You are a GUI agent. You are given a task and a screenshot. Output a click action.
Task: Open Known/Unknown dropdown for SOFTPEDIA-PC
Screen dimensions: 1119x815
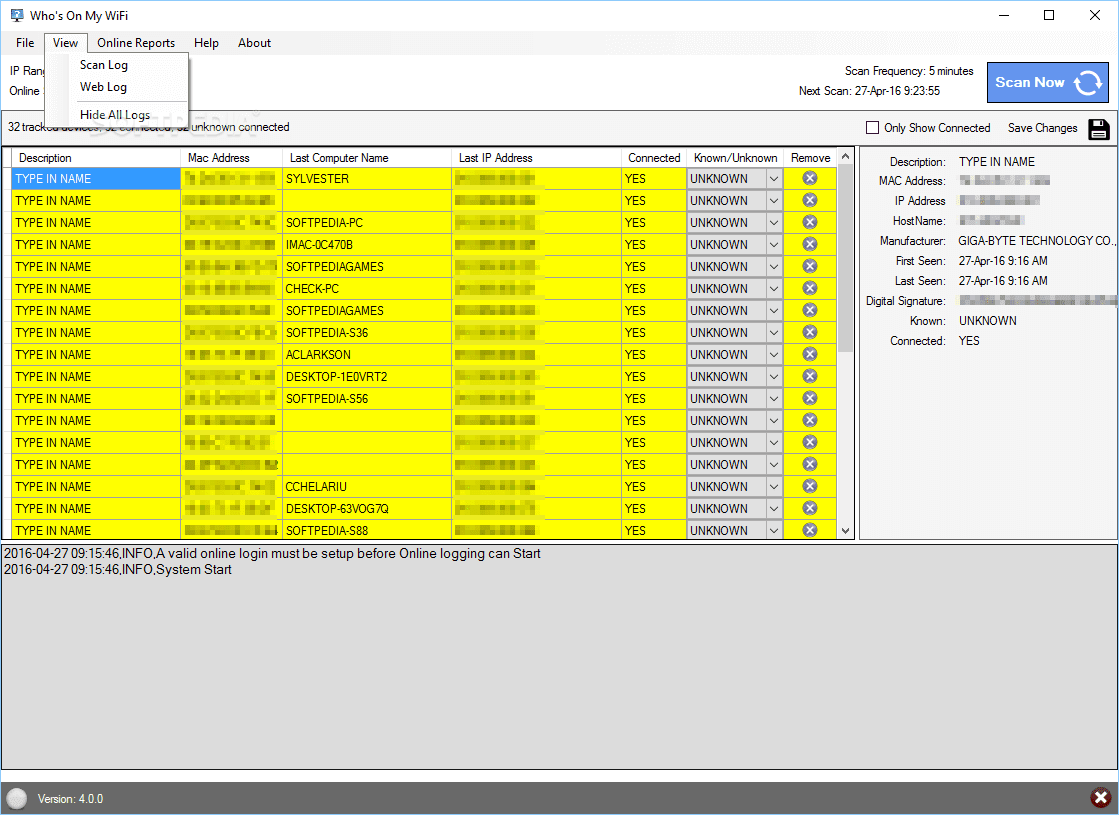[774, 223]
